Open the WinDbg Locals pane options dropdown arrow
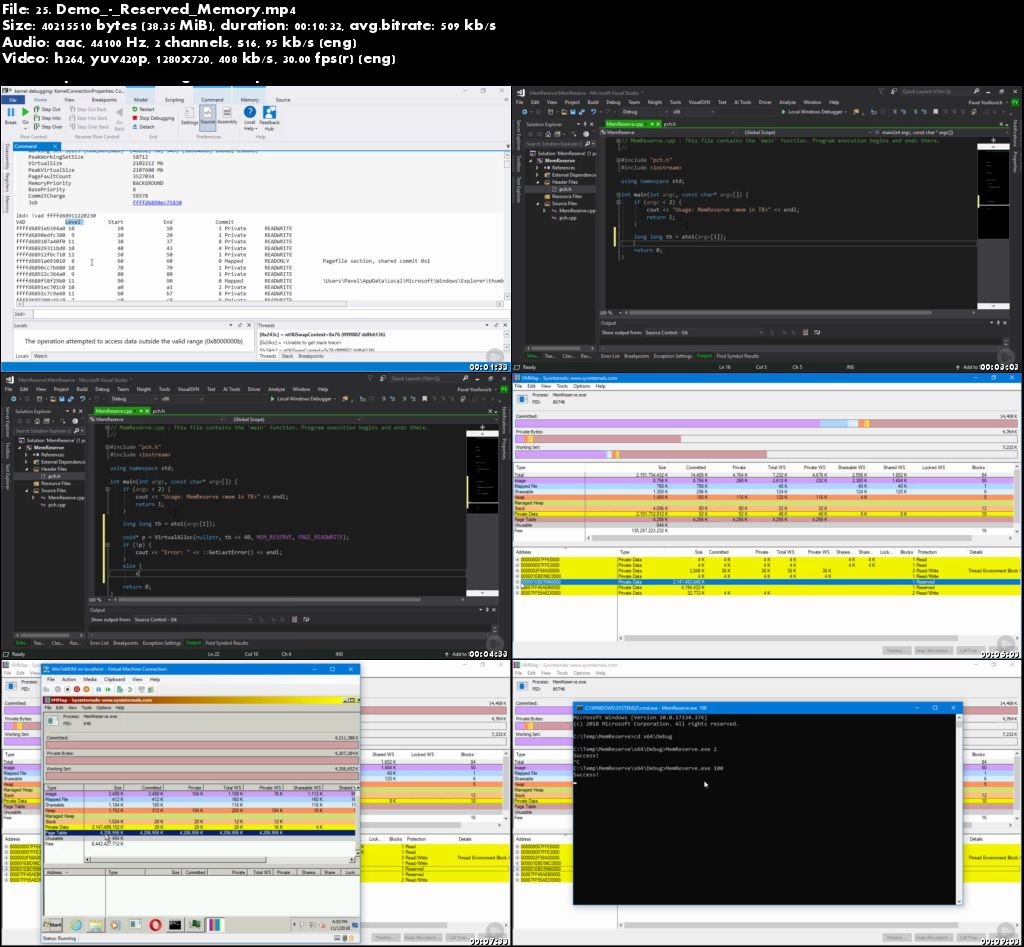This screenshot has width=1024, height=947. point(232,325)
